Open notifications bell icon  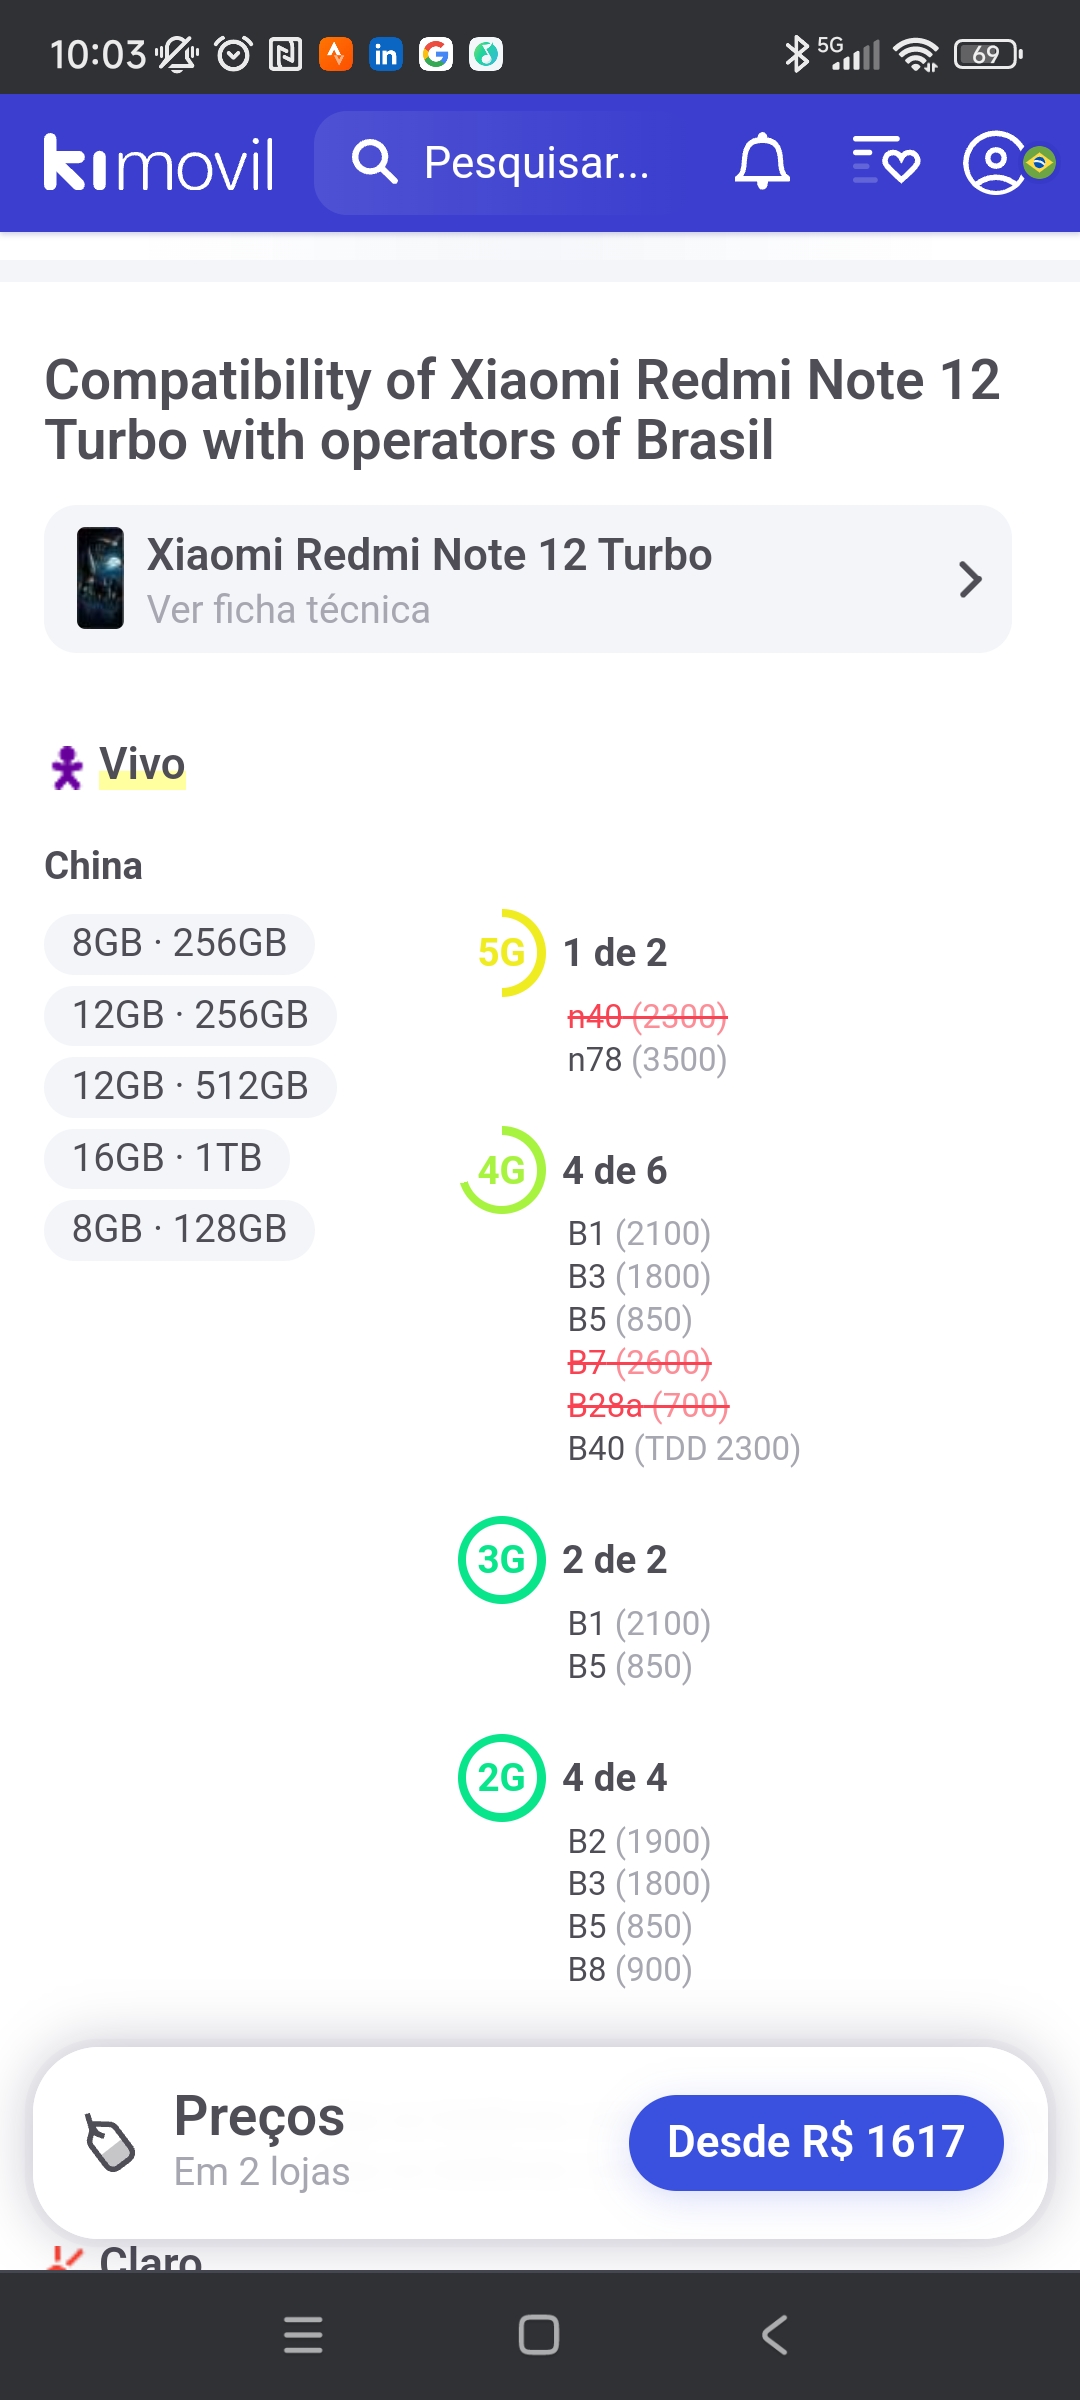pos(762,162)
